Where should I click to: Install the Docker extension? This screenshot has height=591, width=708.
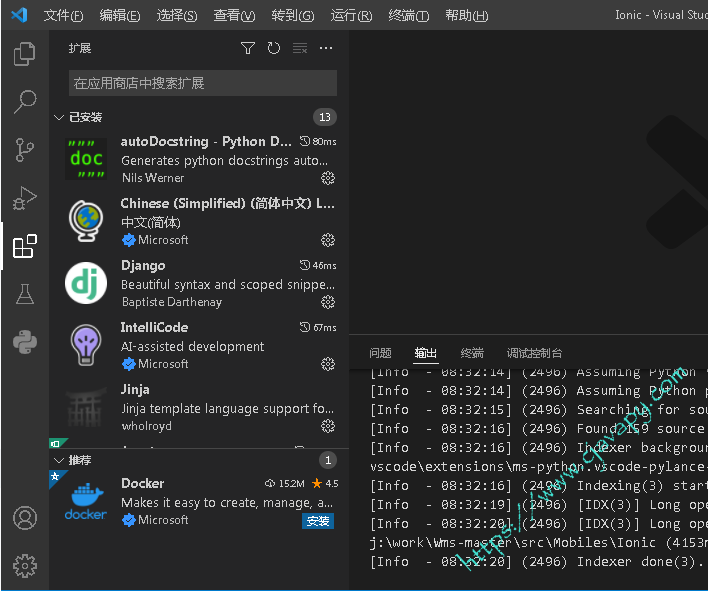coord(318,521)
